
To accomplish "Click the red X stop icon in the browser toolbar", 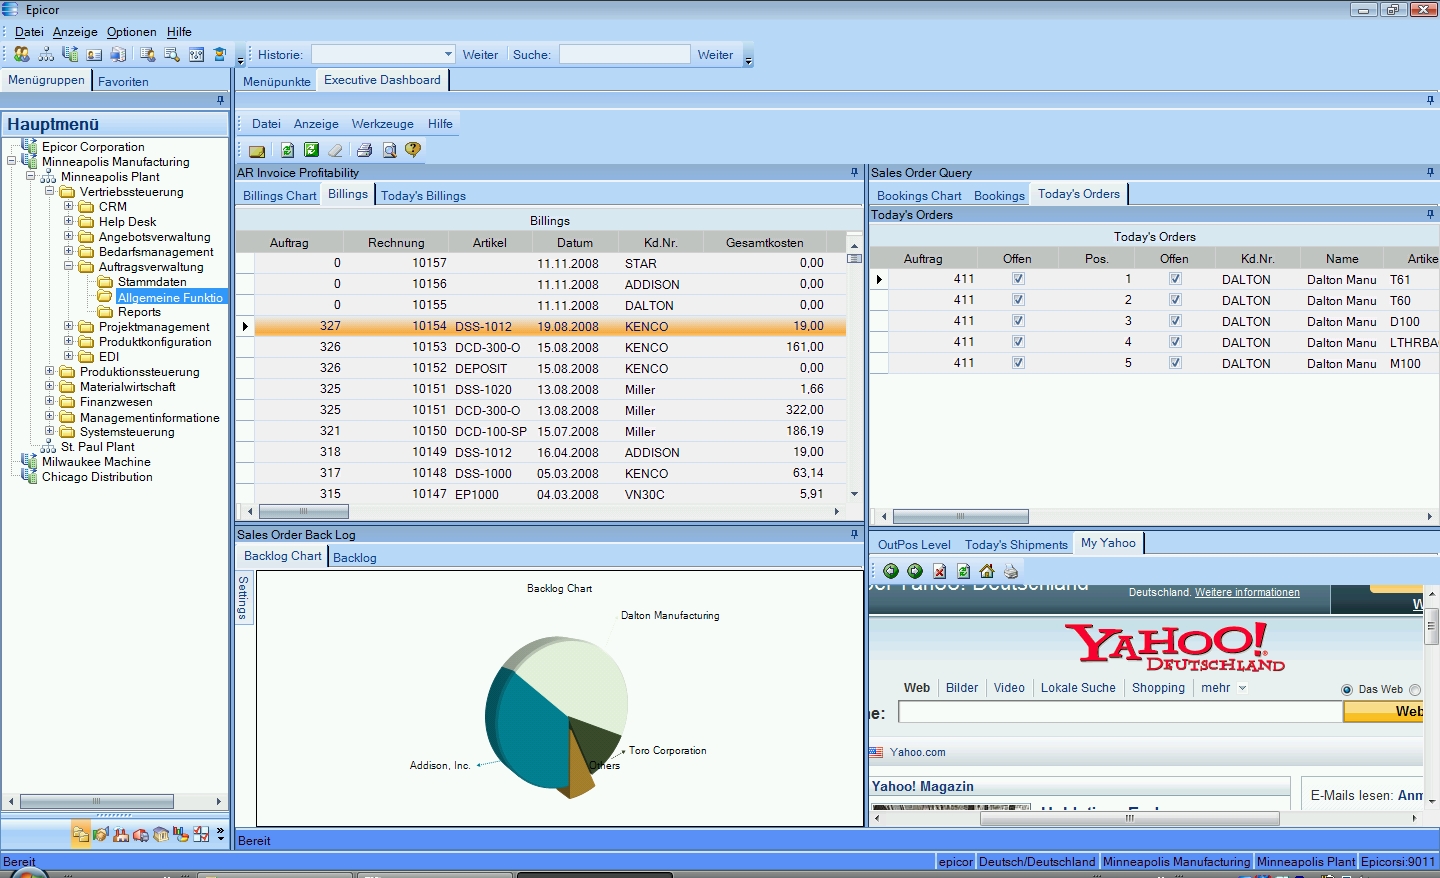I will click(939, 571).
